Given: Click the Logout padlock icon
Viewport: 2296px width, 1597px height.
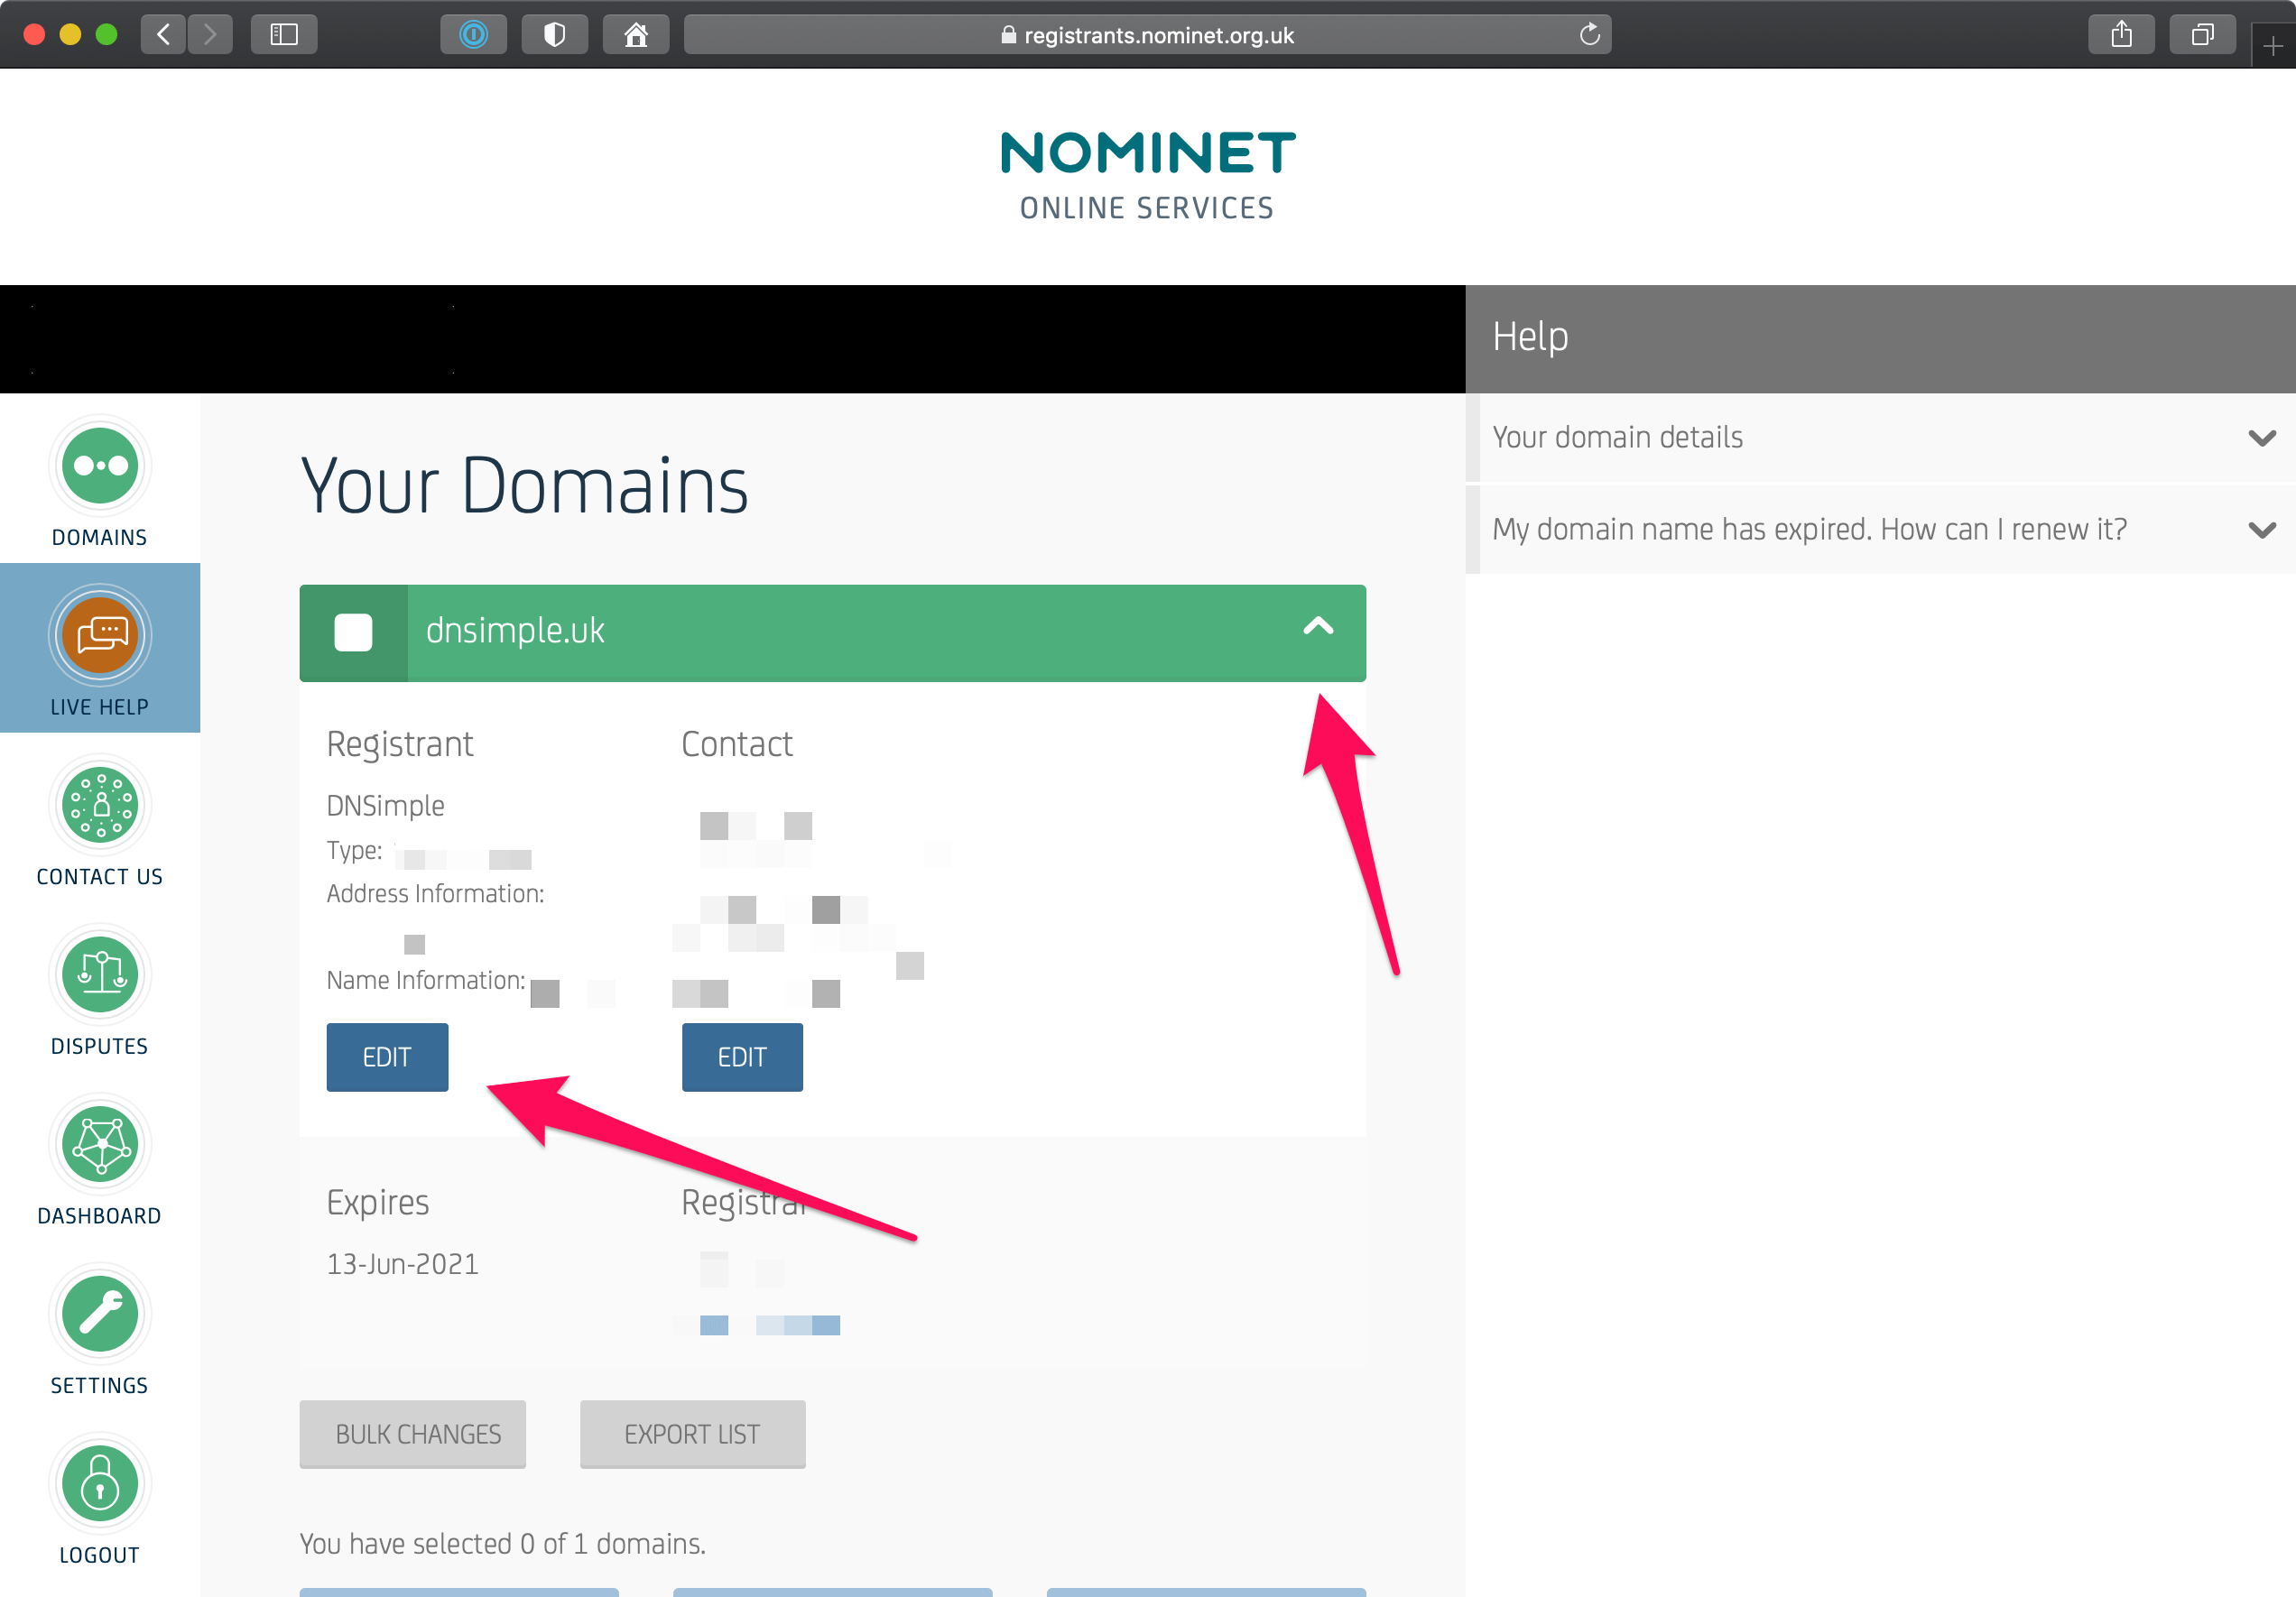Looking at the screenshot, I should pyautogui.click(x=99, y=1482).
